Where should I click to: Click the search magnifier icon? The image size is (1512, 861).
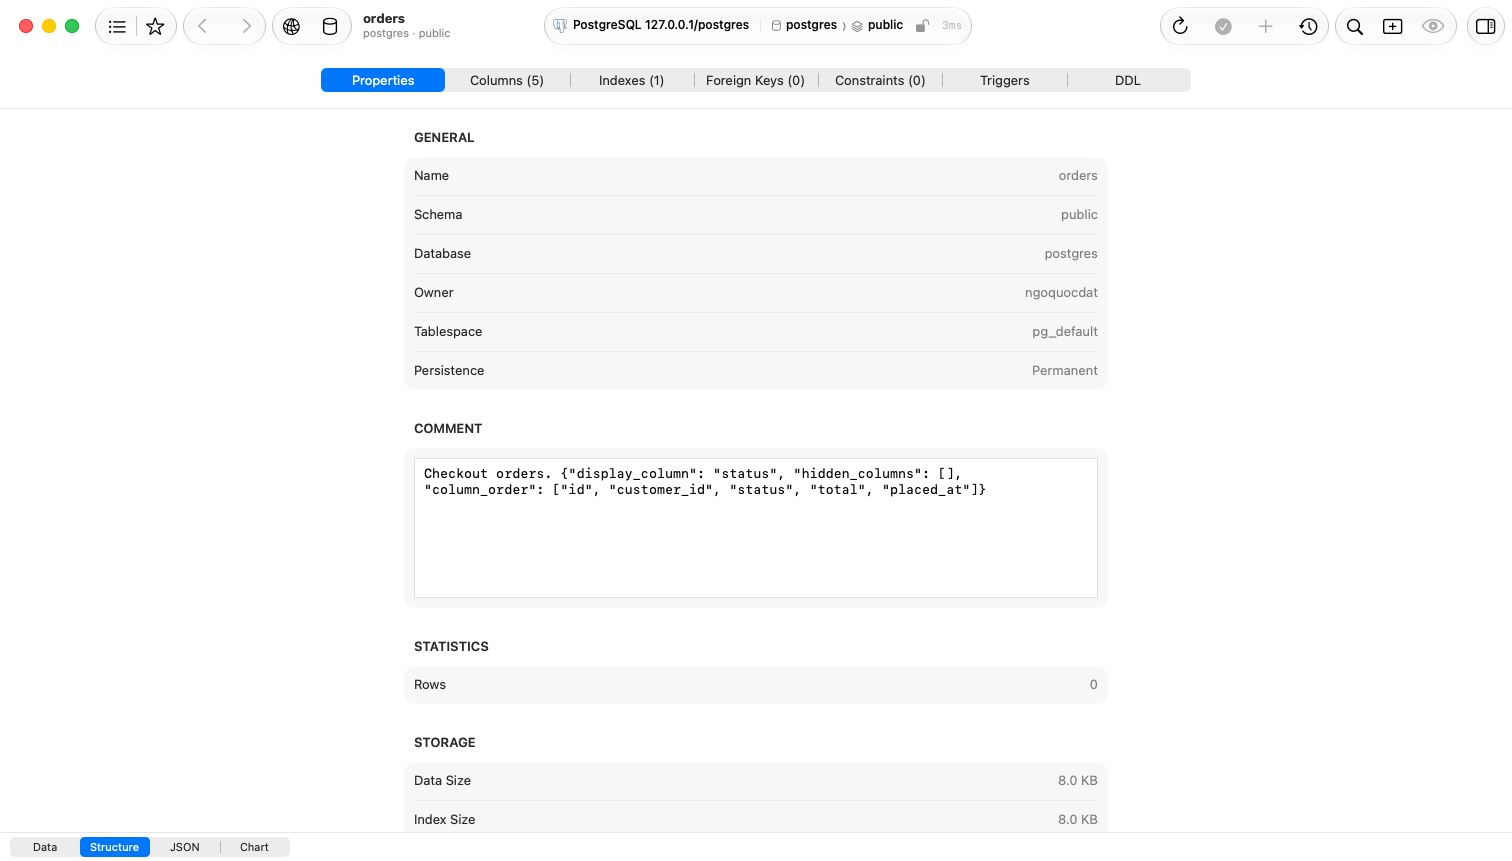point(1355,27)
